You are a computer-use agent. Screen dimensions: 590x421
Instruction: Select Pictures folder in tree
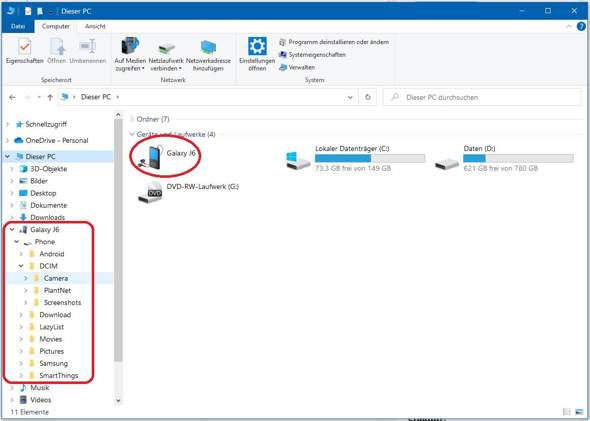(52, 351)
